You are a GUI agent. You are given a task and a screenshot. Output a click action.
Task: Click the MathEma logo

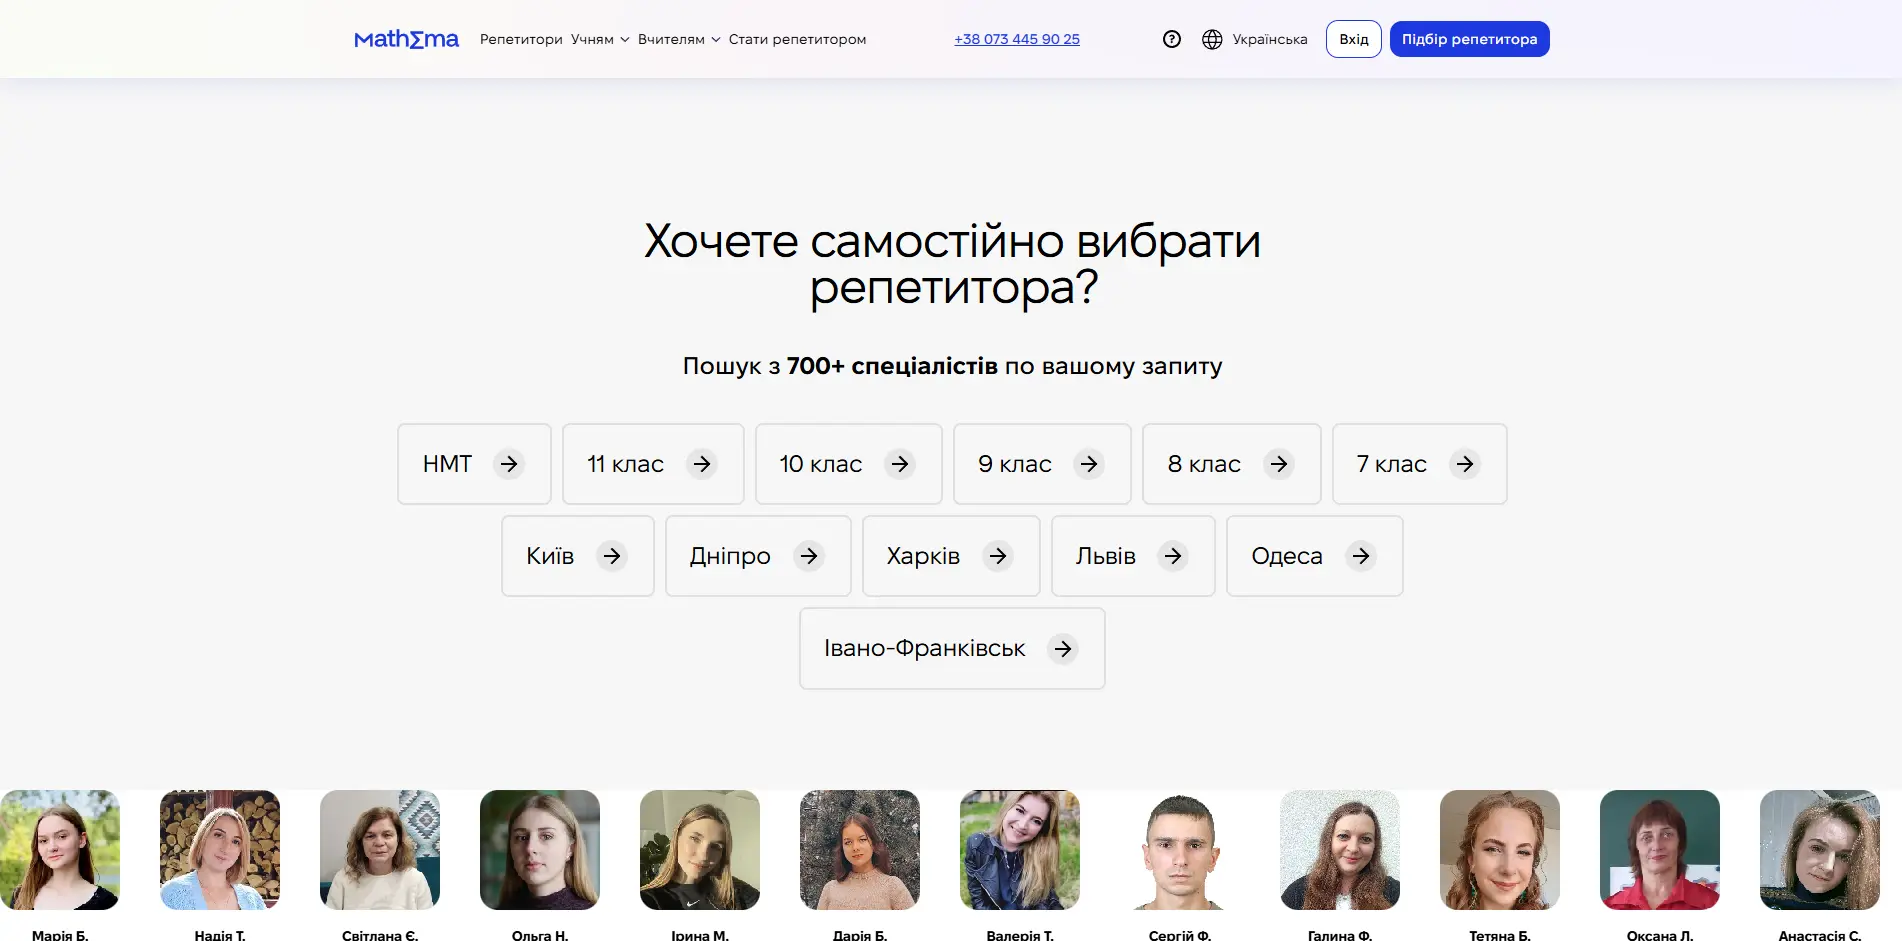[x=406, y=38]
